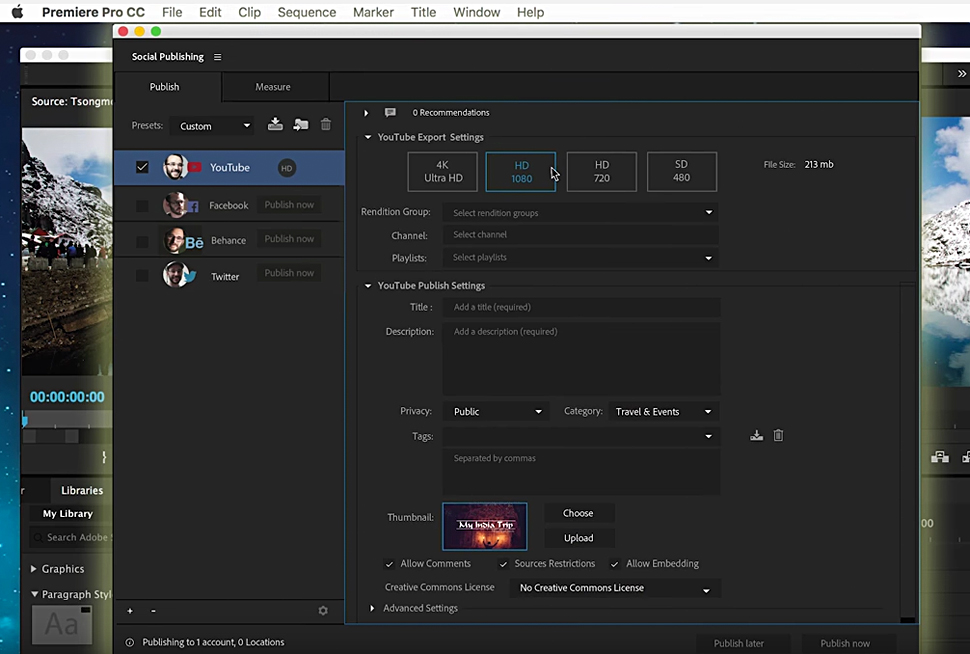Open the Social Publishing panel menu icon
Image resolution: width=970 pixels, height=654 pixels.
(217, 57)
